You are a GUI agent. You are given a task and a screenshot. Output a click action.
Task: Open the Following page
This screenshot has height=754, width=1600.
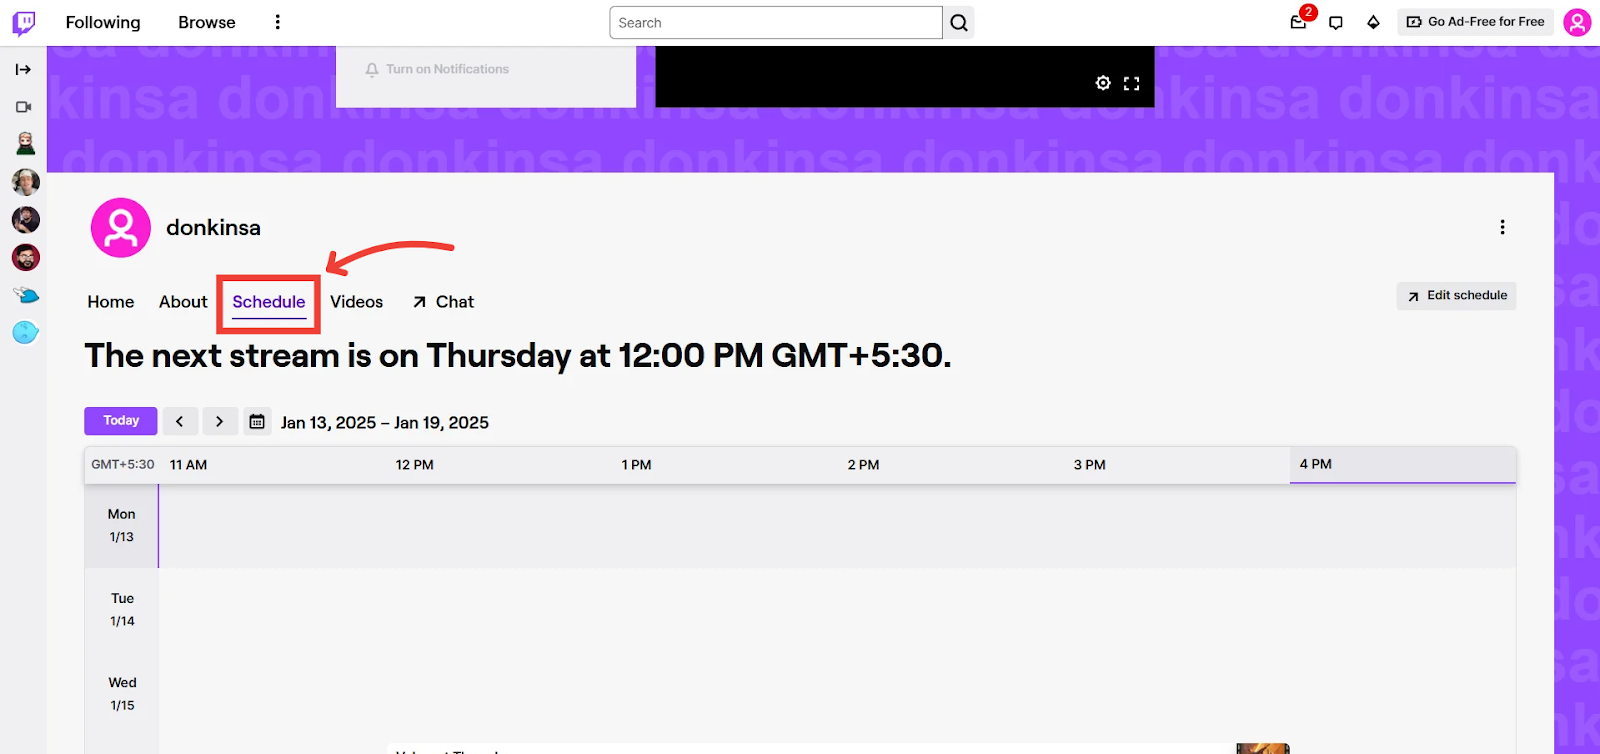(103, 23)
